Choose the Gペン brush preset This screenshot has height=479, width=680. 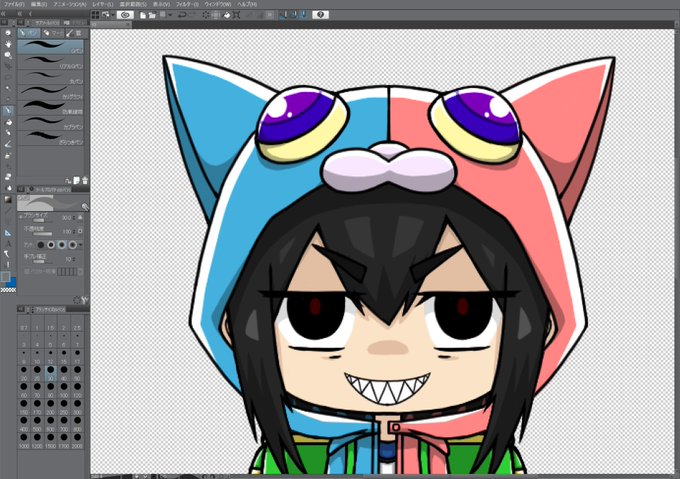[x=50, y=47]
